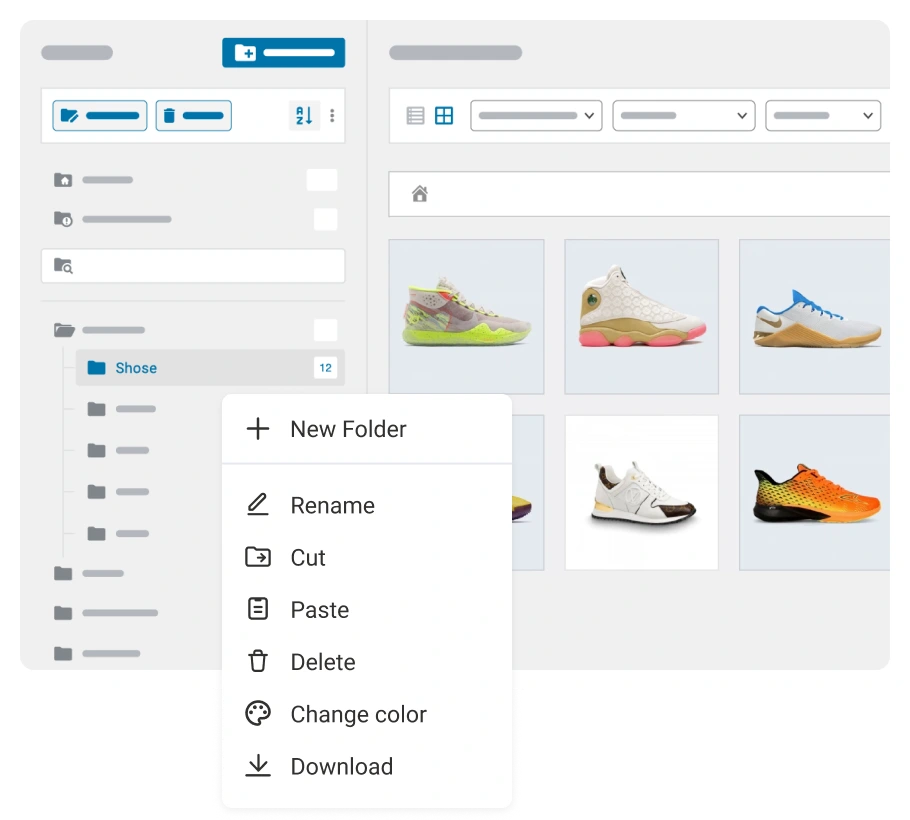Screen dimensions: 910x820
Task: Open the second filter dropdown
Action: (684, 116)
